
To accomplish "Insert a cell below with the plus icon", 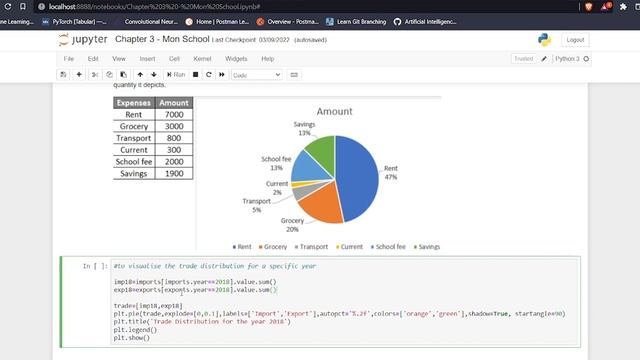I will tap(79, 75).
